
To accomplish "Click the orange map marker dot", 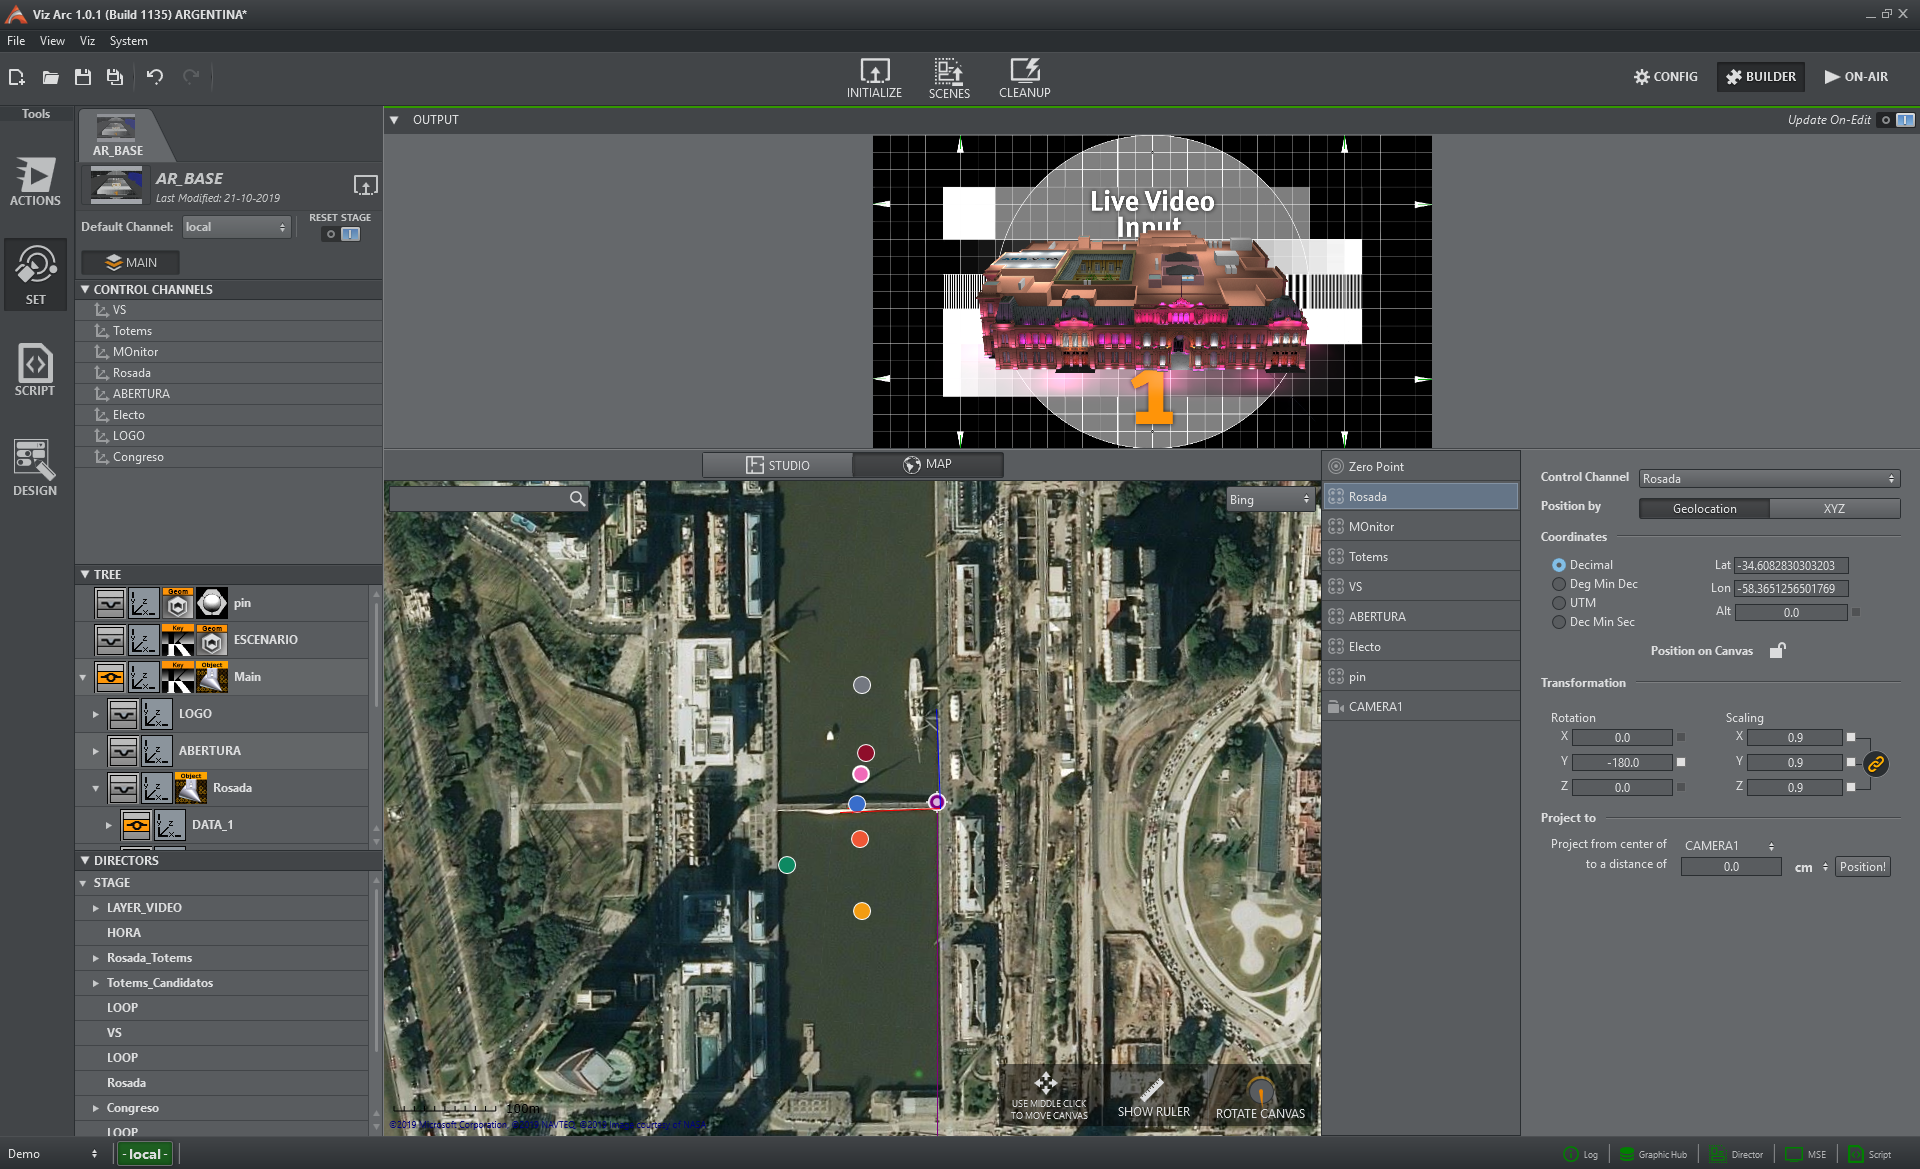I will 861,911.
